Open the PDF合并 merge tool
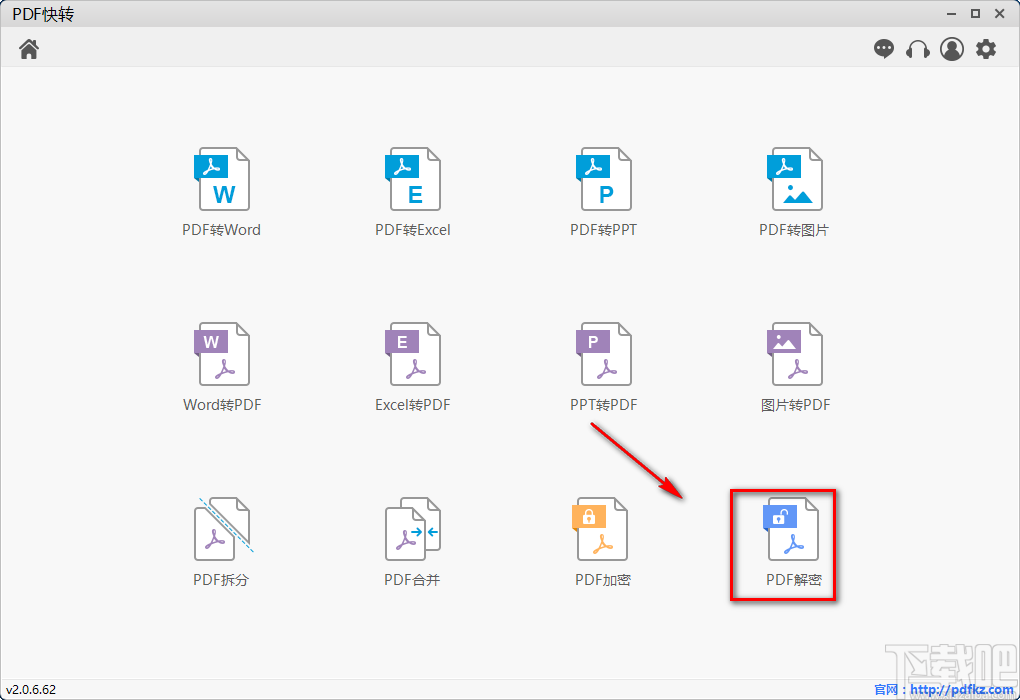Screen dimensions: 1020x700 (x=413, y=529)
